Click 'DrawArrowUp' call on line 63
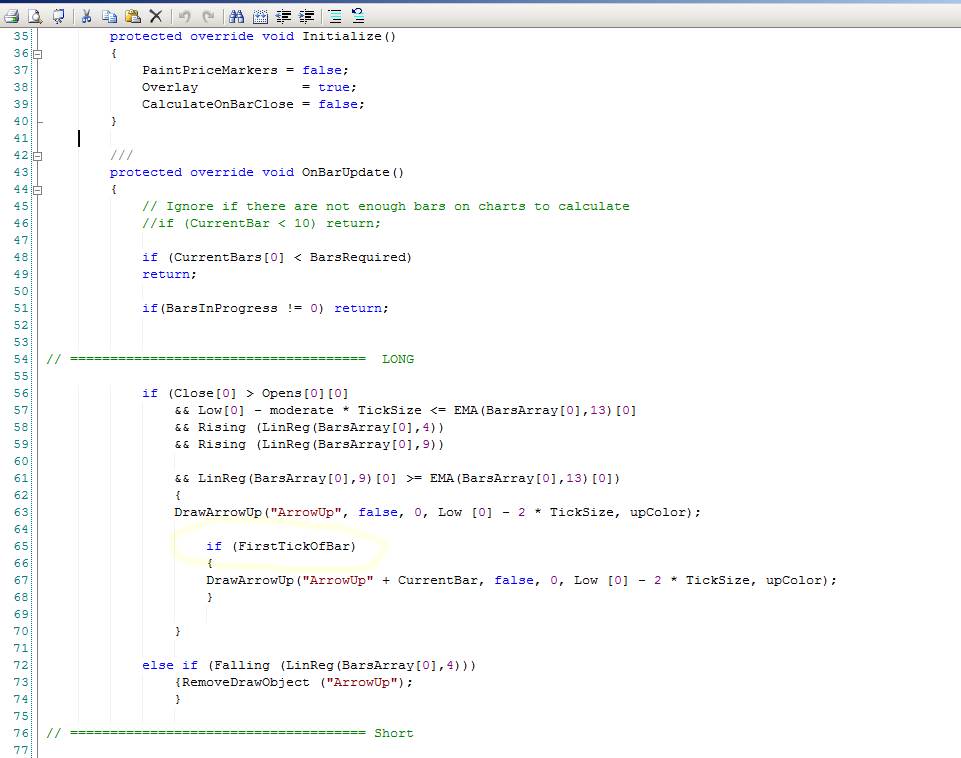The height and width of the screenshot is (758, 961). (x=218, y=512)
